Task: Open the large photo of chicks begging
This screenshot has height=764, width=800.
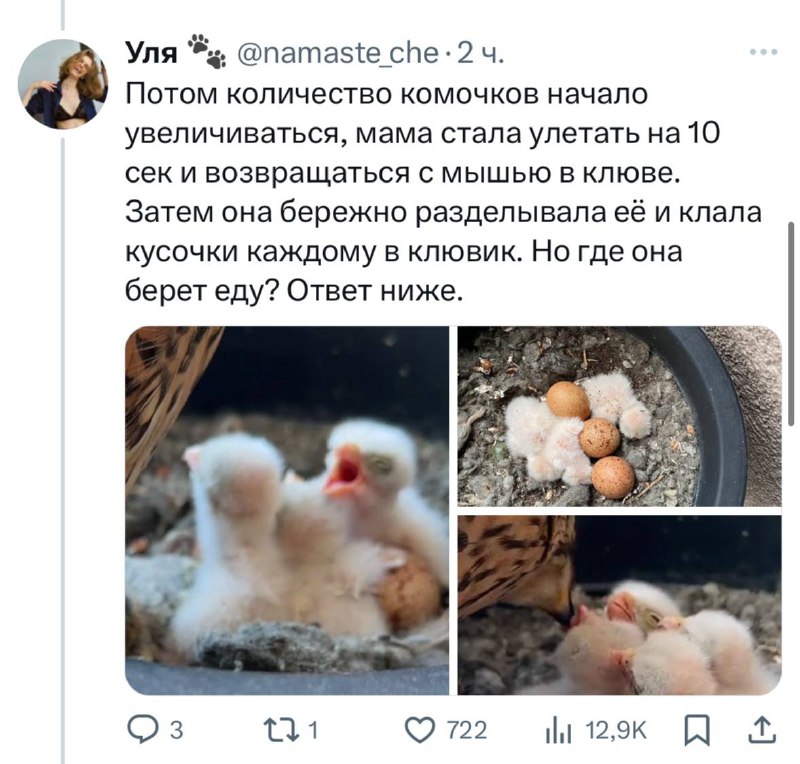Action: 287,510
